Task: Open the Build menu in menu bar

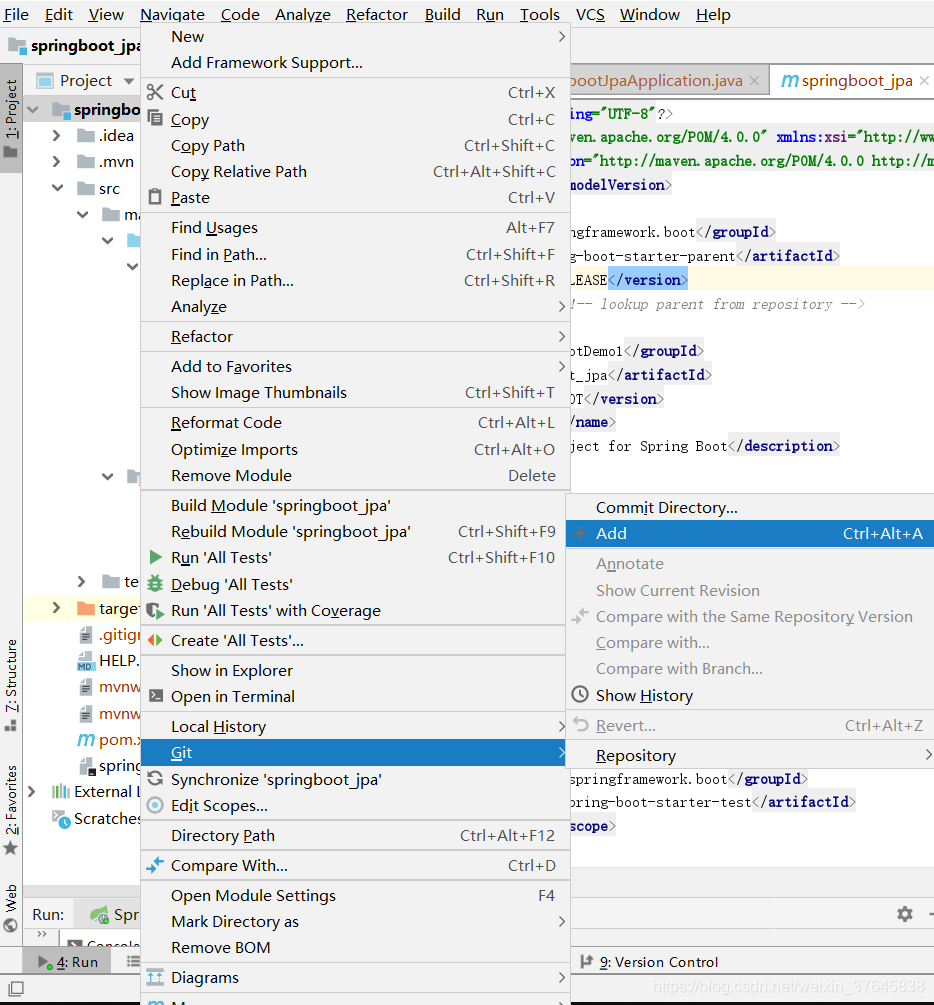Action: (x=442, y=14)
